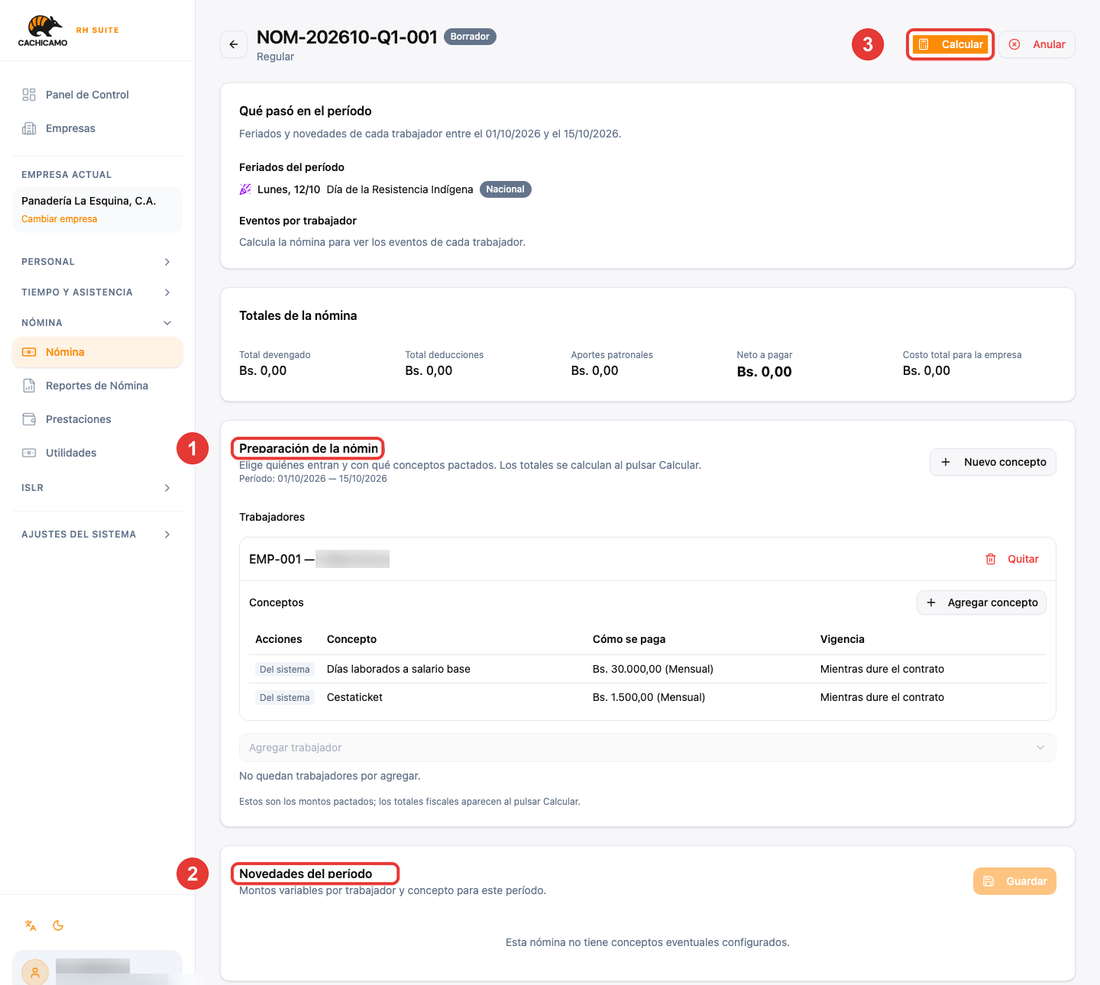Open the Agregar trabajador dropdown
Image resolution: width=1100 pixels, height=985 pixels.
(647, 748)
